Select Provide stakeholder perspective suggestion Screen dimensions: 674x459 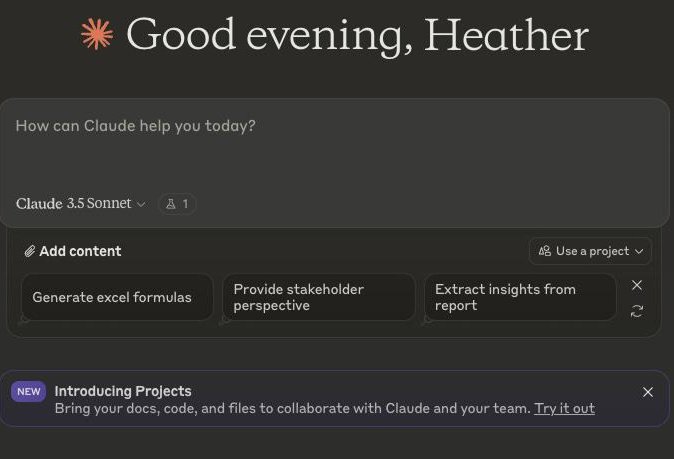[319, 297]
